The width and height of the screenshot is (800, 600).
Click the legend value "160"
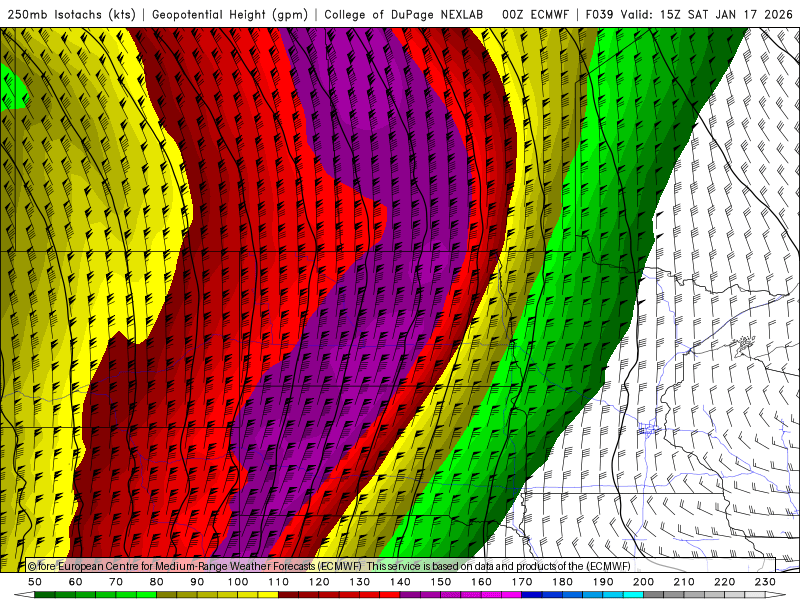point(481,582)
